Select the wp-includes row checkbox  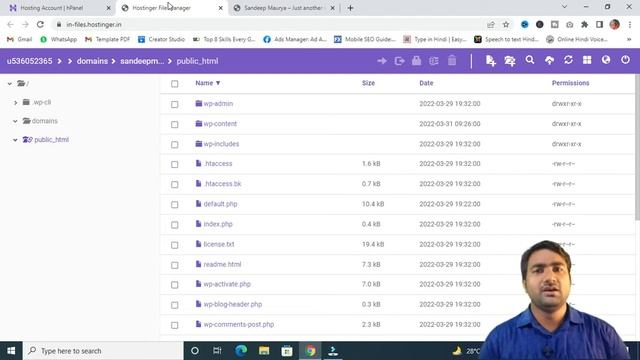(175, 144)
